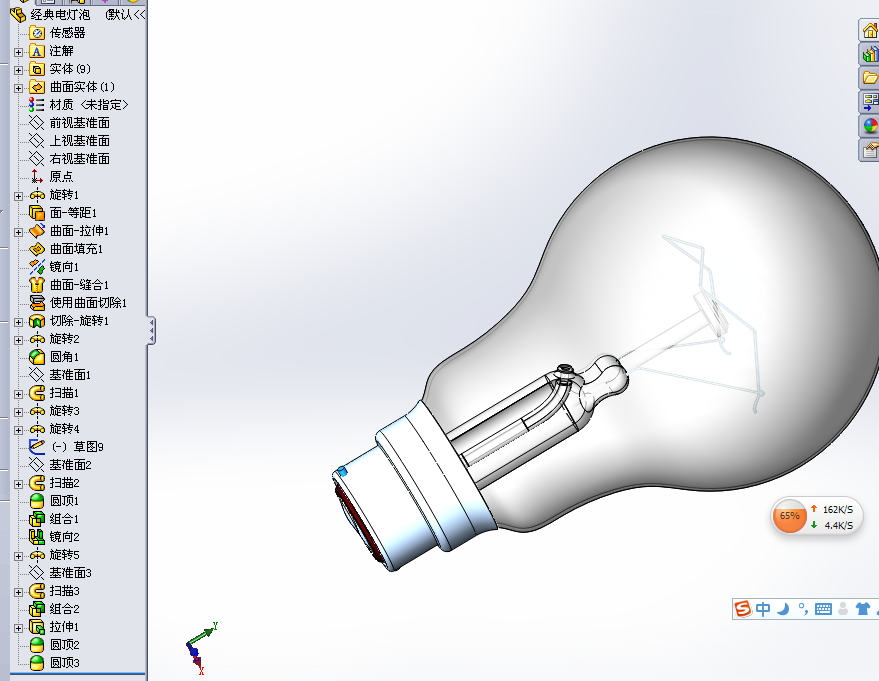
Task: Click the 曲面-缝合1 knit surface icon
Action: pyautogui.click(x=37, y=285)
